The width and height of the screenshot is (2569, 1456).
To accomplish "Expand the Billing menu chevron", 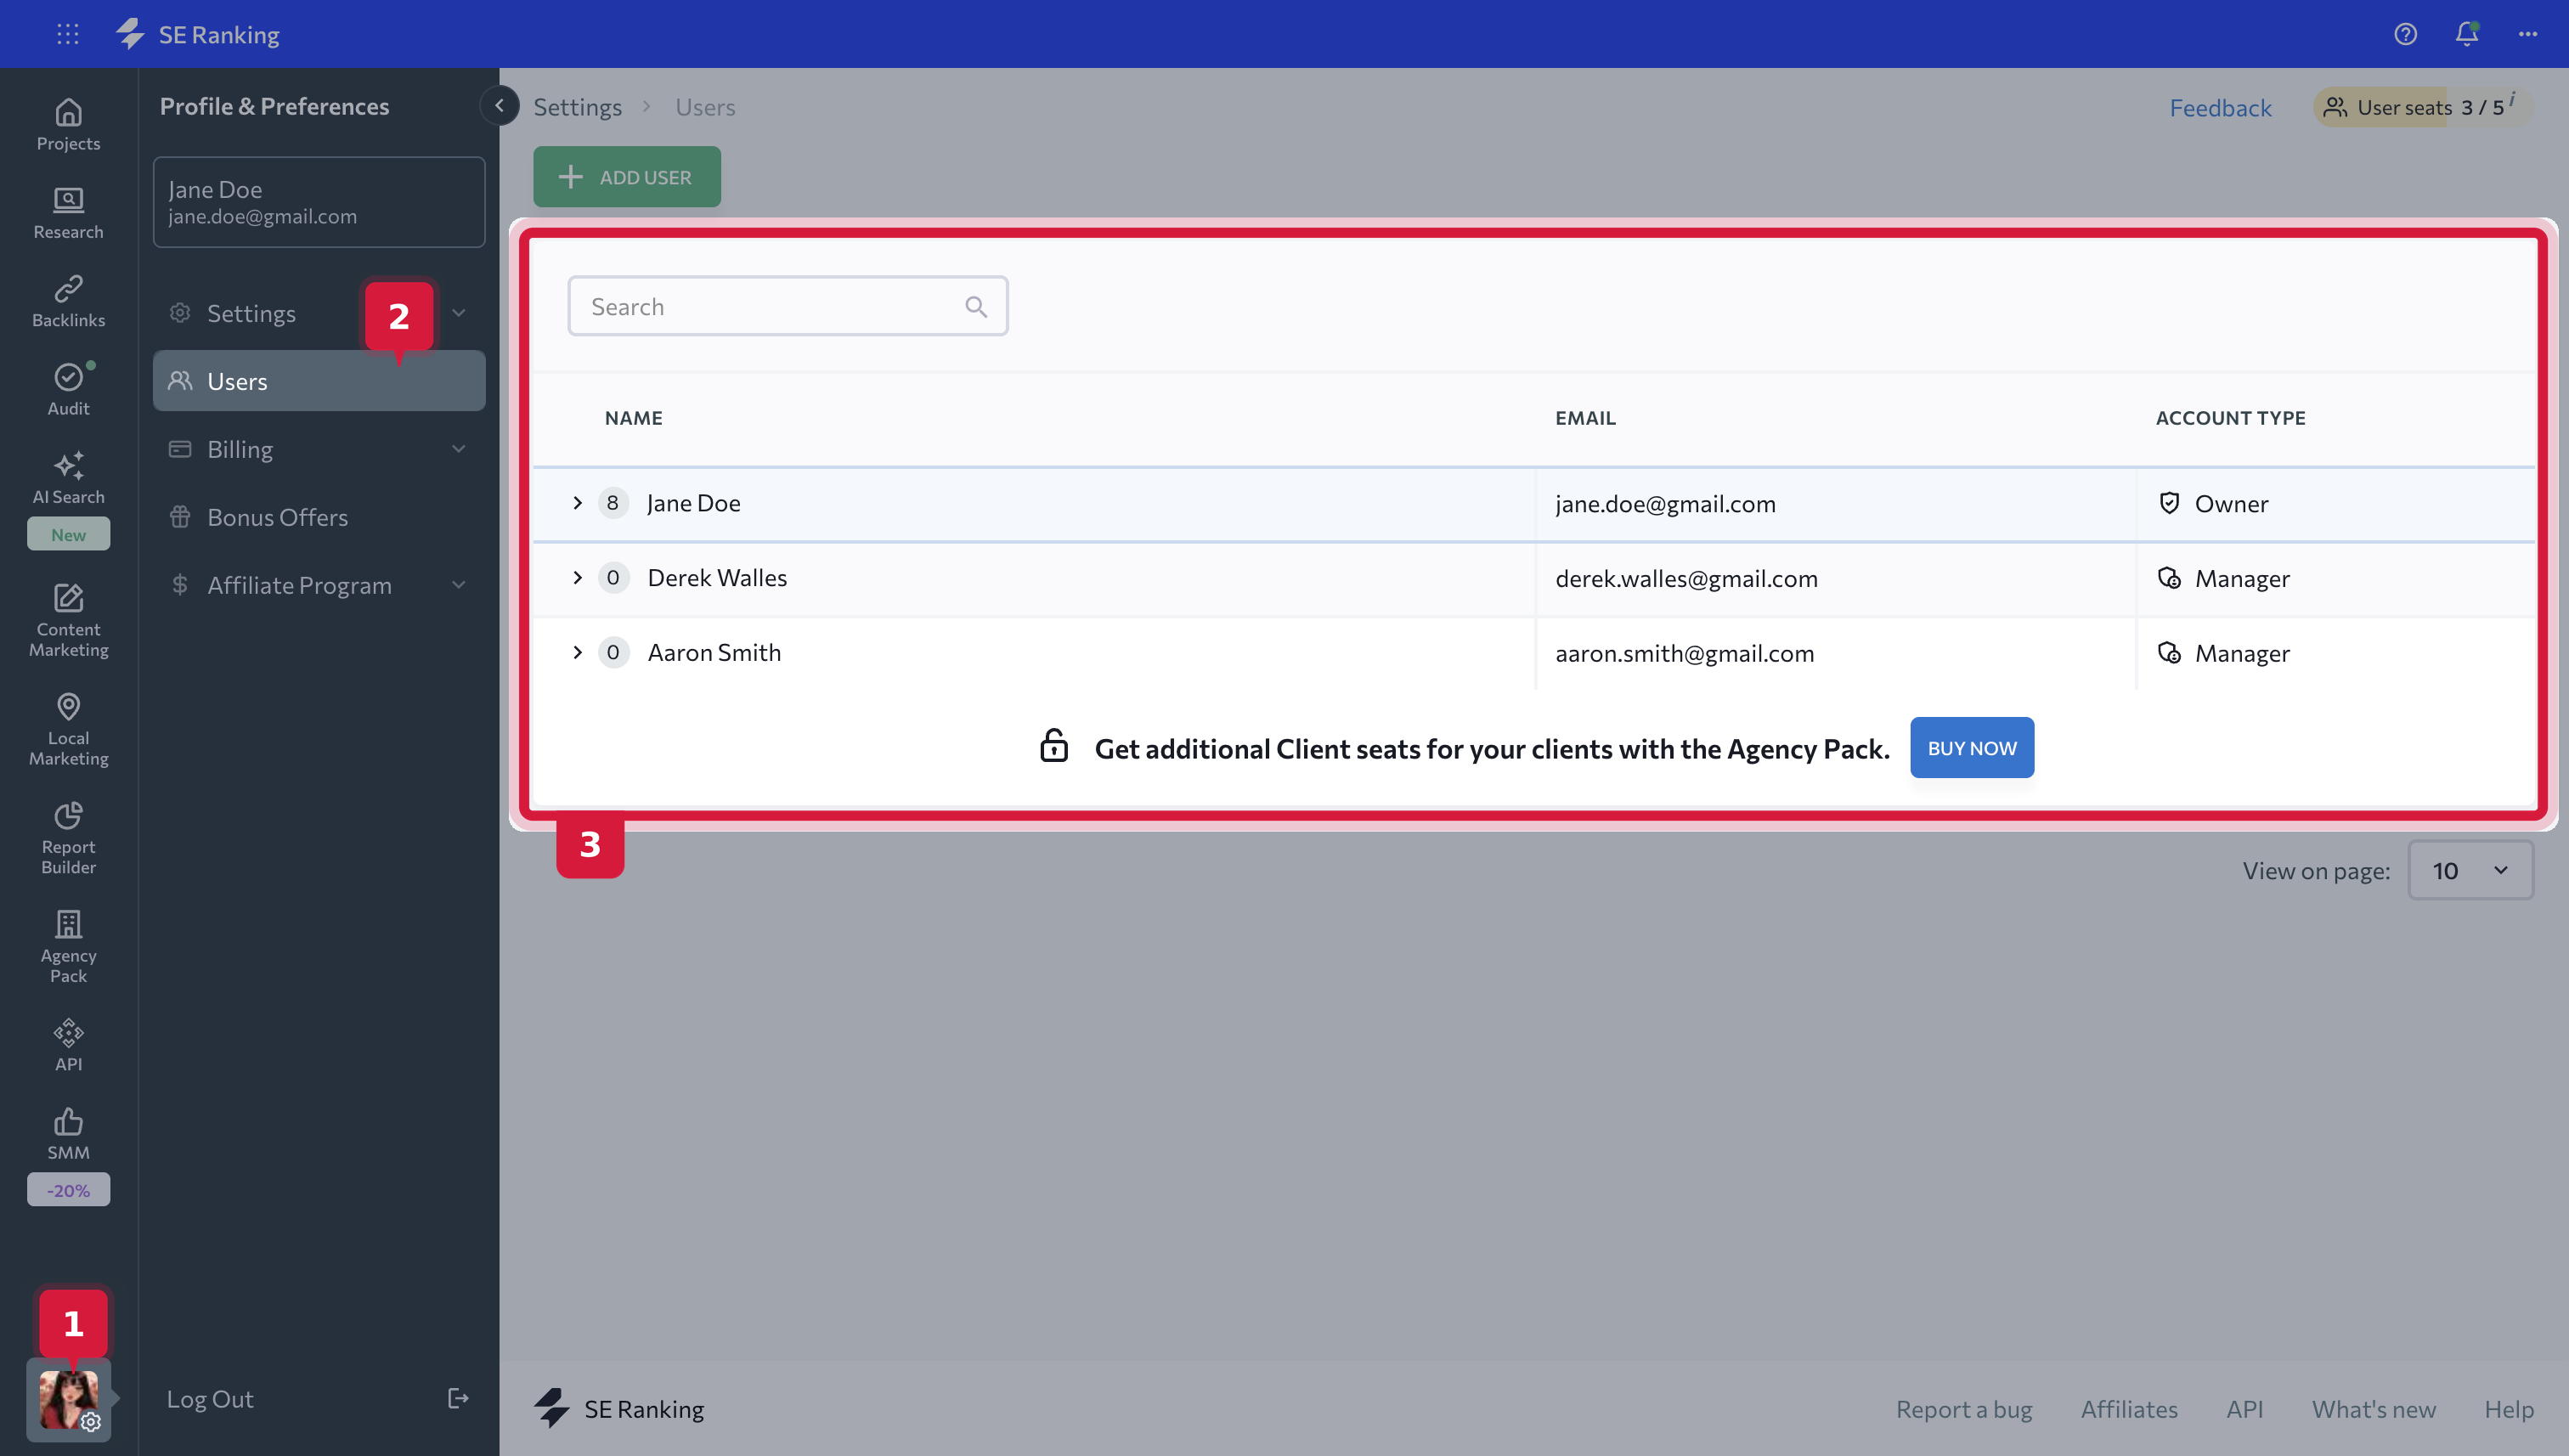I will pos(458,449).
